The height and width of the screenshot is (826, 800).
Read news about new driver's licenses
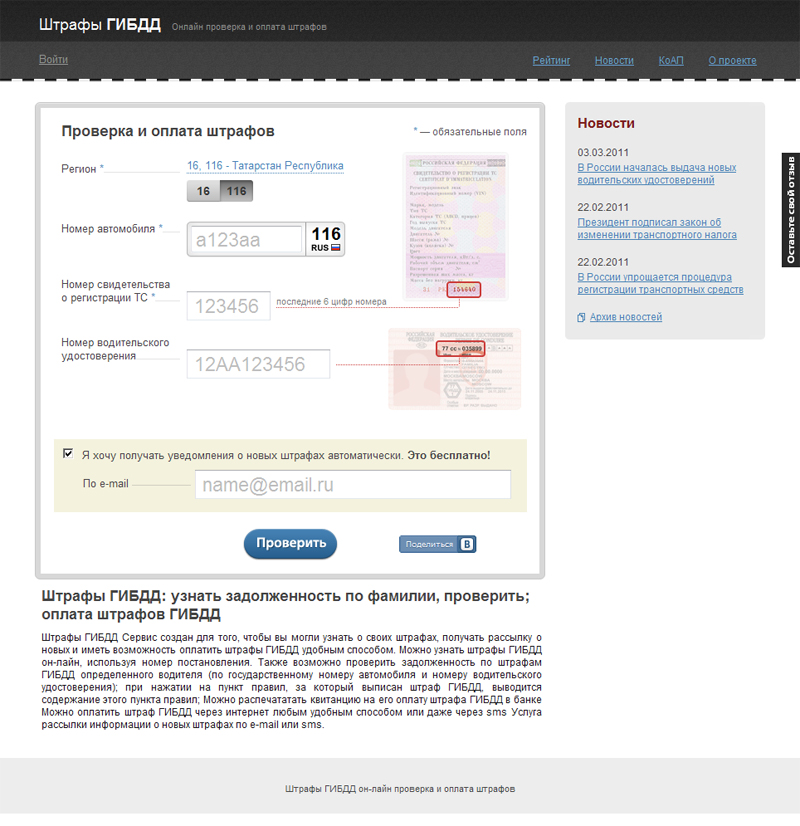(x=656, y=174)
